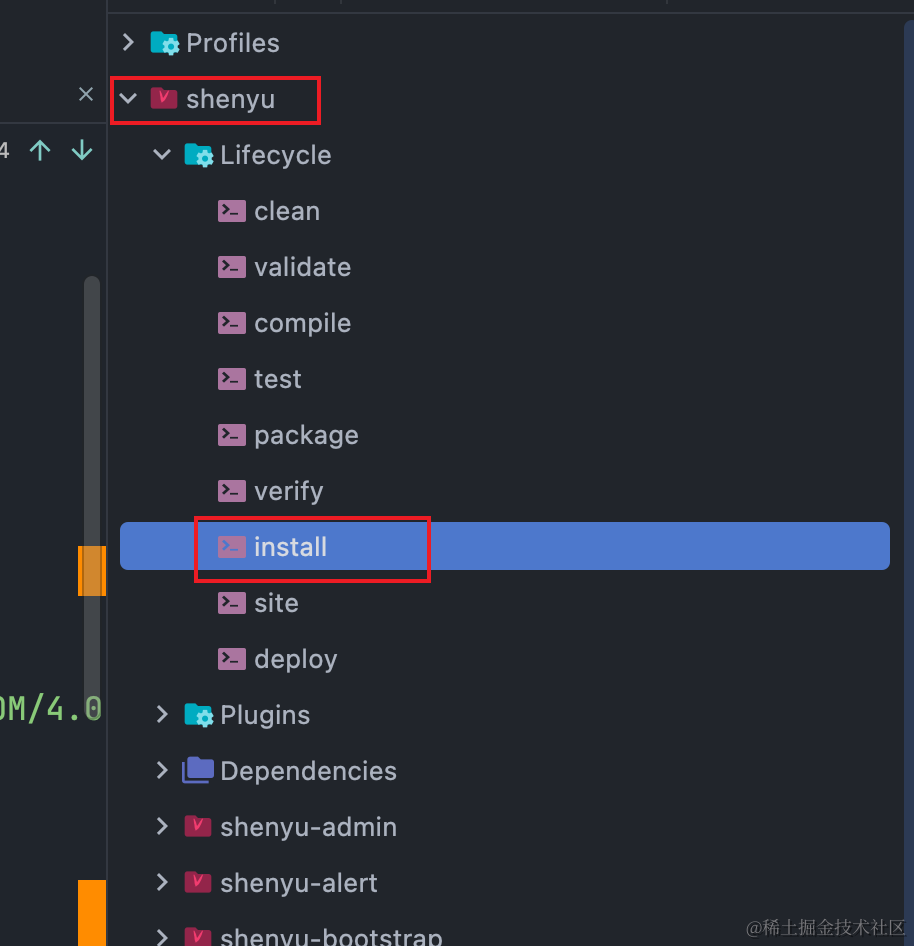Viewport: 914px width, 946px height.
Task: Click the verify goal terminal icon
Action: [x=232, y=491]
